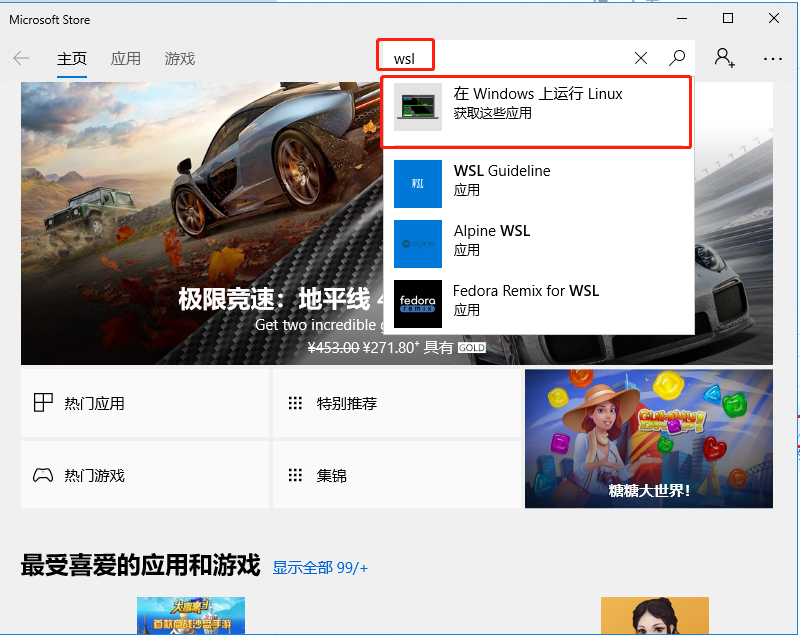Switch to the 应用 tab
The width and height of the screenshot is (800, 636).
(x=126, y=59)
